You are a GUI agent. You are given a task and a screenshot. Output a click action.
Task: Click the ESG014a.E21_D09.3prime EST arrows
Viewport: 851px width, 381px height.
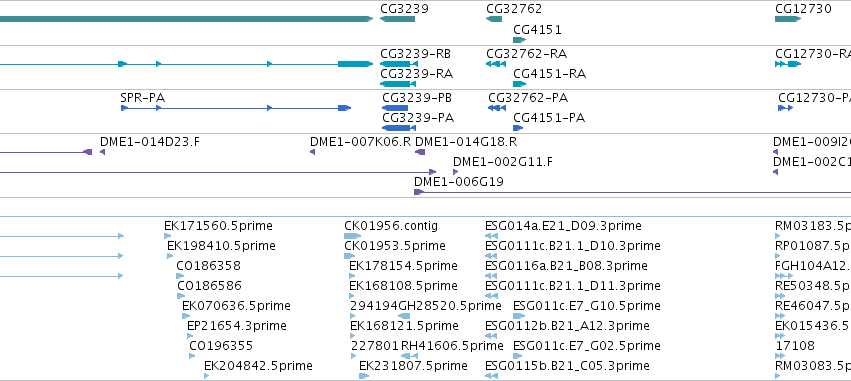491,236
